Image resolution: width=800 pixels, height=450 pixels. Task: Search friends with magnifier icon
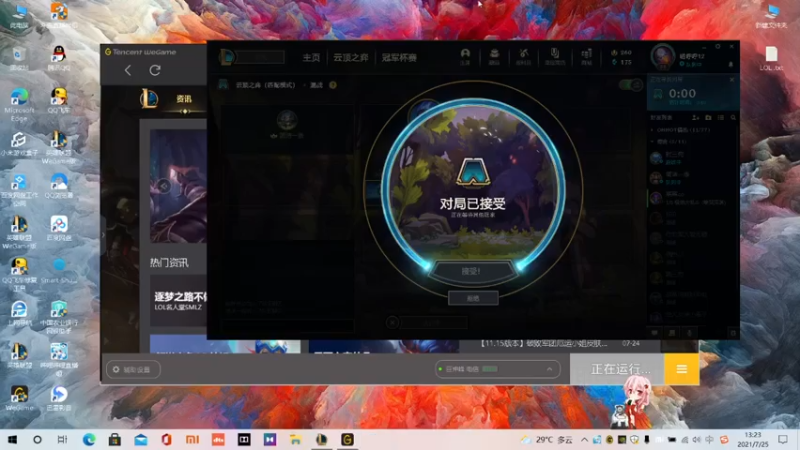point(733,117)
